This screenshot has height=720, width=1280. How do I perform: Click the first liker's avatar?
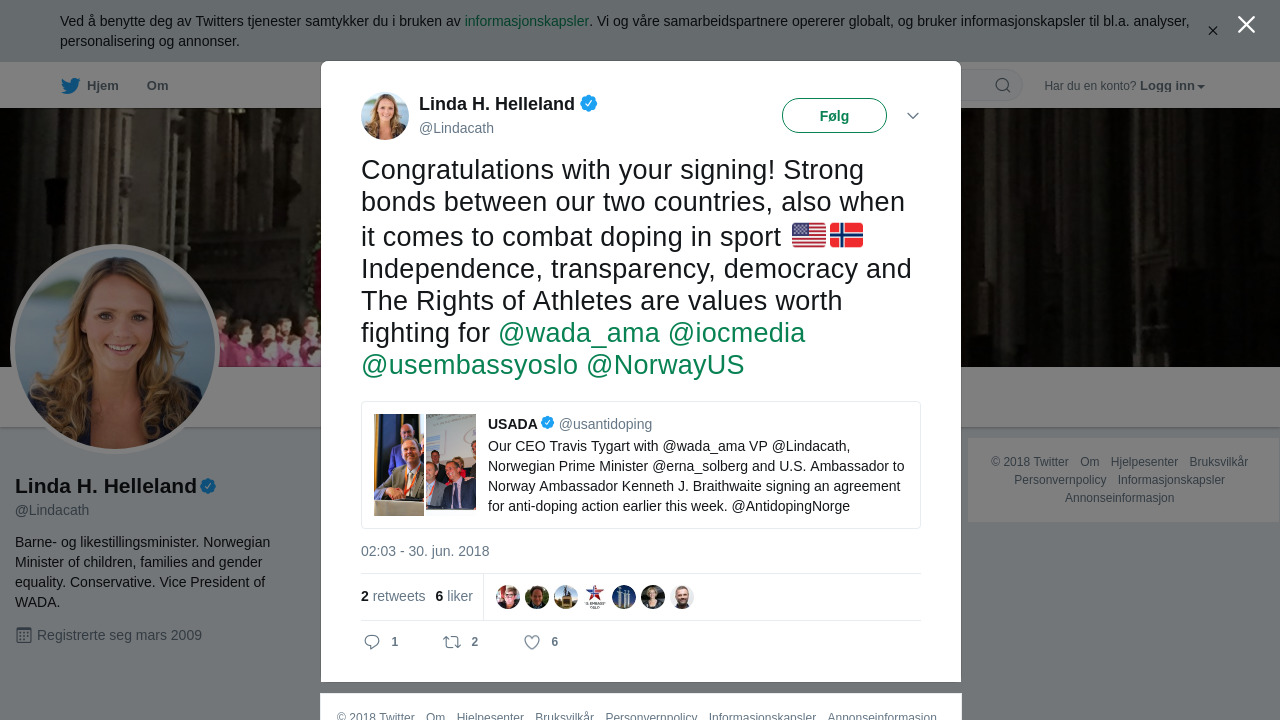pyautogui.click(x=508, y=597)
